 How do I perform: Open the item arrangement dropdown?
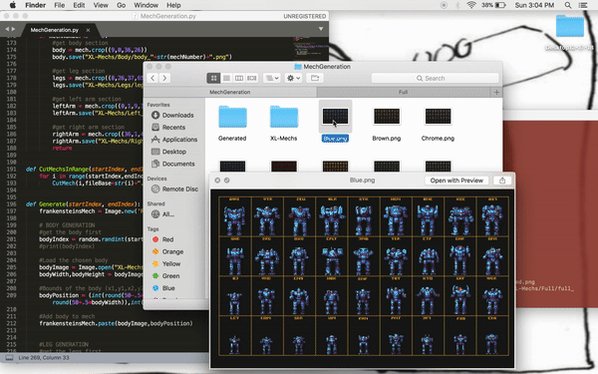coord(272,78)
